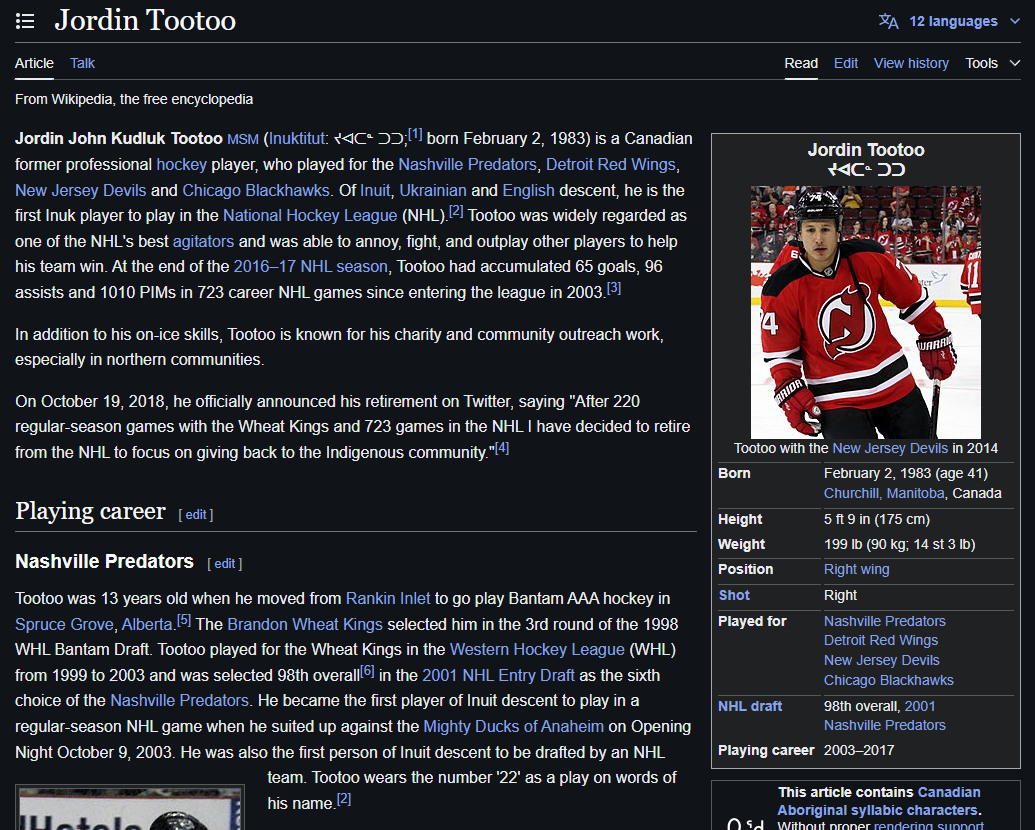
Task: Follow the rendering support link
Action: pyautogui.click(x=928, y=825)
